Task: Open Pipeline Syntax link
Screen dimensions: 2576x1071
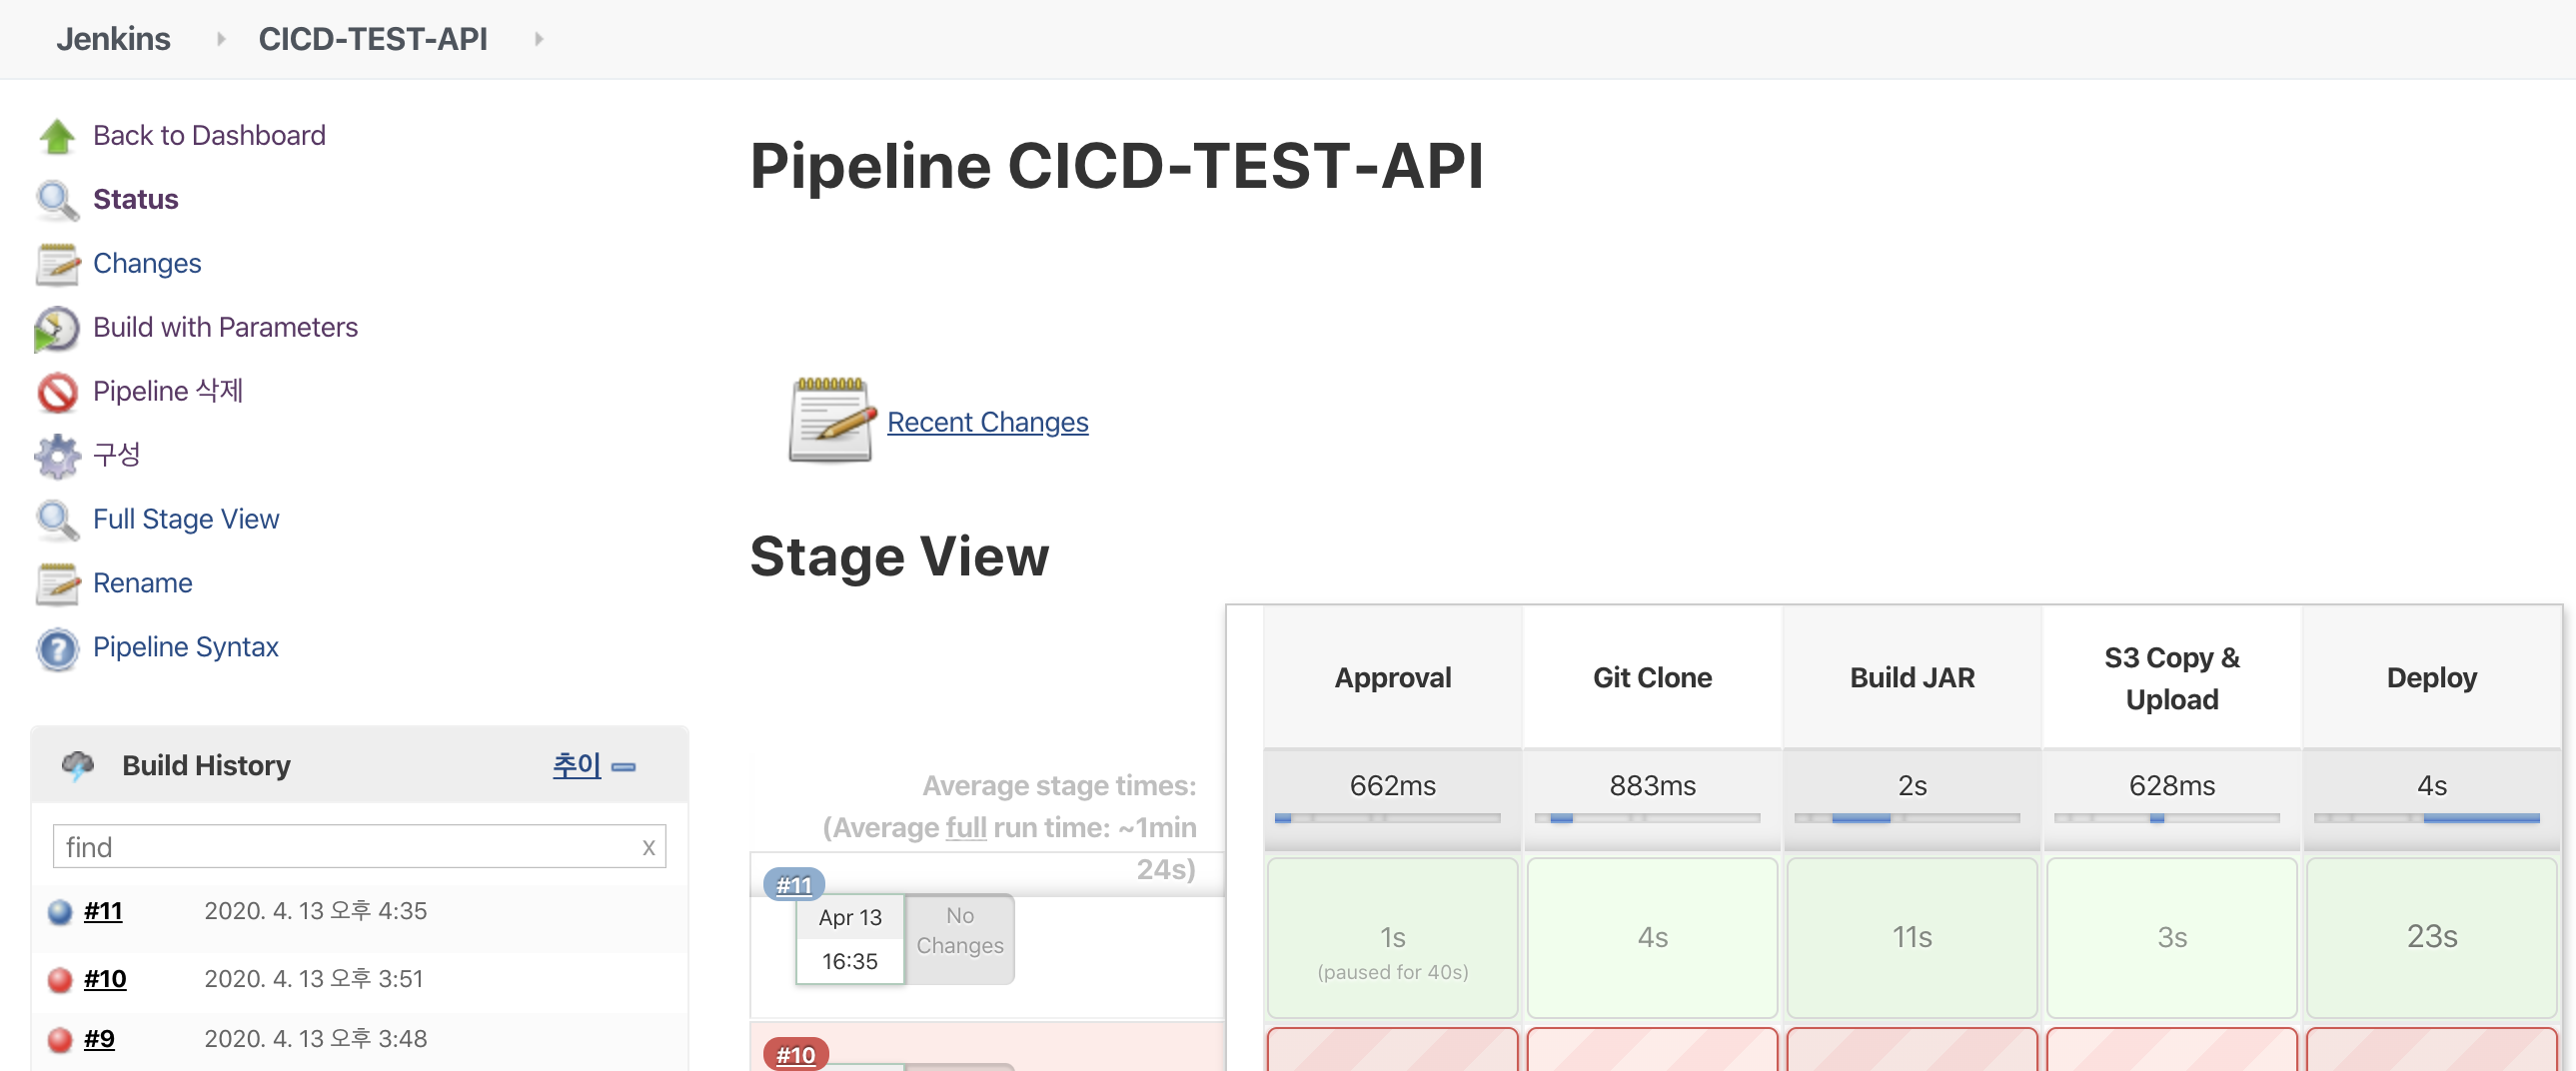Action: (x=186, y=647)
